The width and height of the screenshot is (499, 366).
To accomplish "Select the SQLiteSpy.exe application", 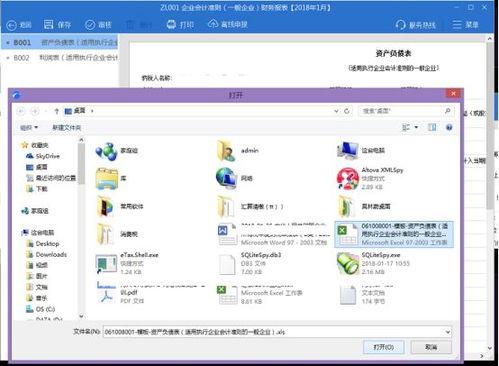I will 373,263.
